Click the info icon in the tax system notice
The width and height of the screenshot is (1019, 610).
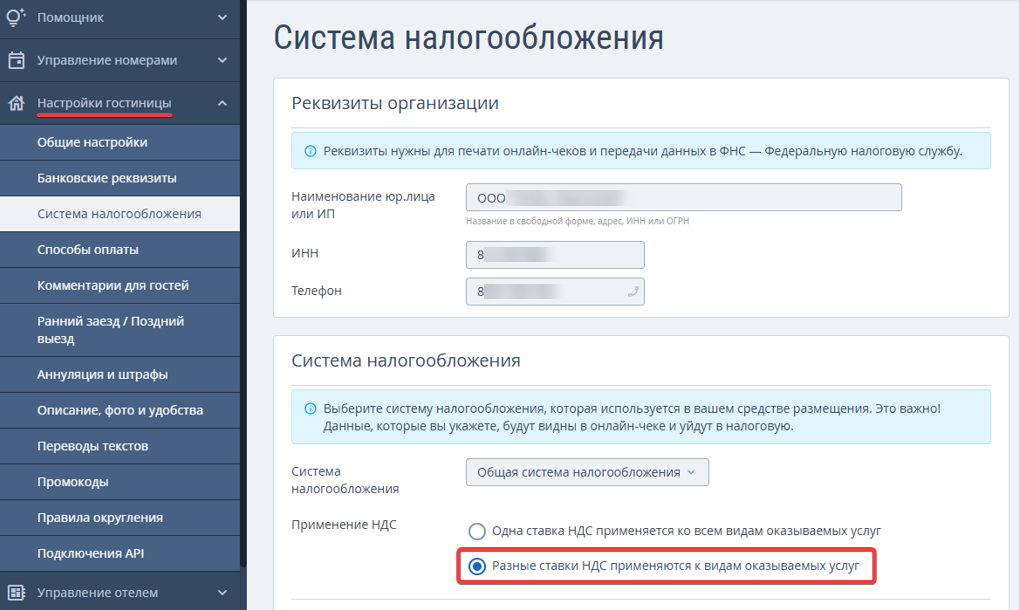coord(311,409)
